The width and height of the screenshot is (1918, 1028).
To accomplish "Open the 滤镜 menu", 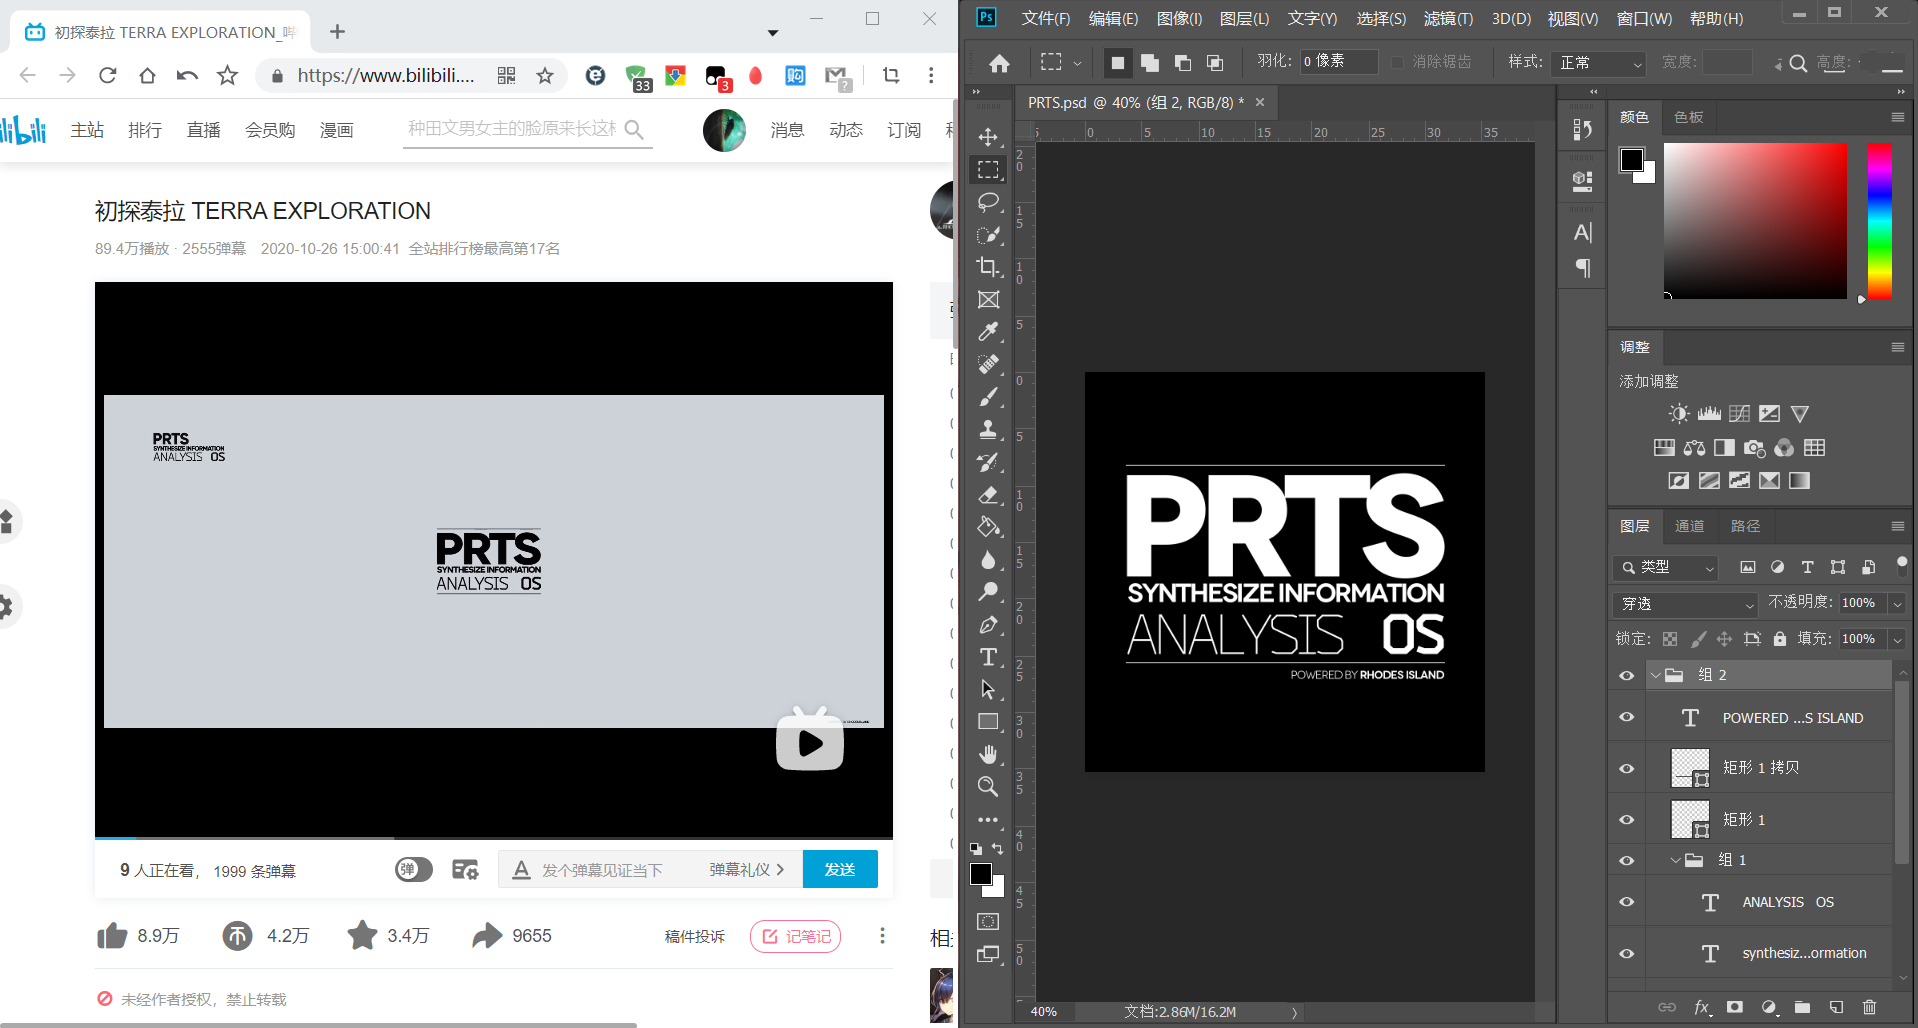I will 1448,18.
